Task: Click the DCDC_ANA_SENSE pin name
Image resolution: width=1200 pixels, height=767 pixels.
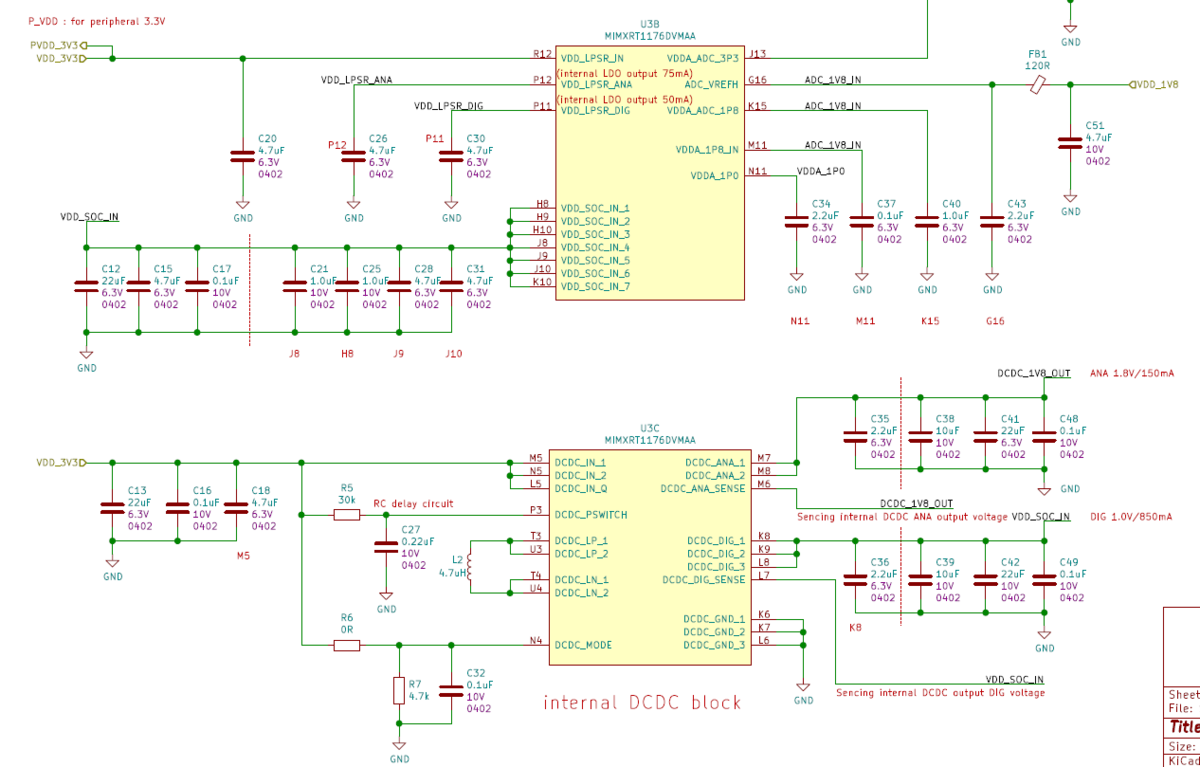Action: coord(703,489)
